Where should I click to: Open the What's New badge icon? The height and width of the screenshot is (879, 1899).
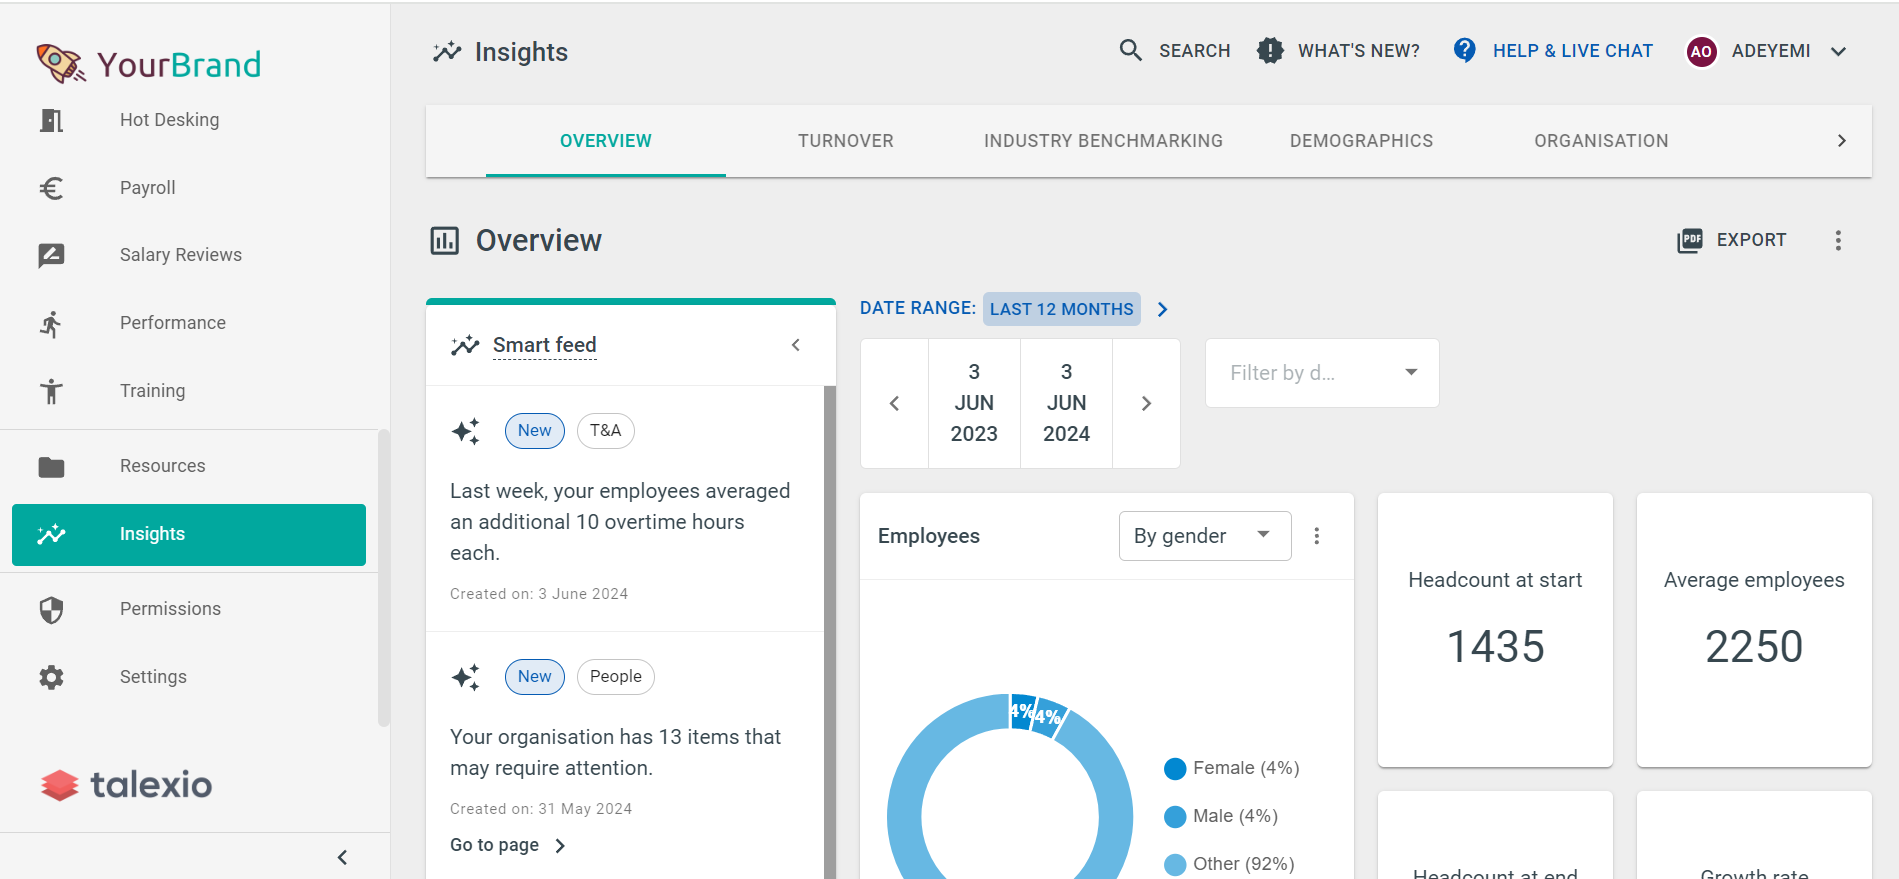click(1270, 50)
